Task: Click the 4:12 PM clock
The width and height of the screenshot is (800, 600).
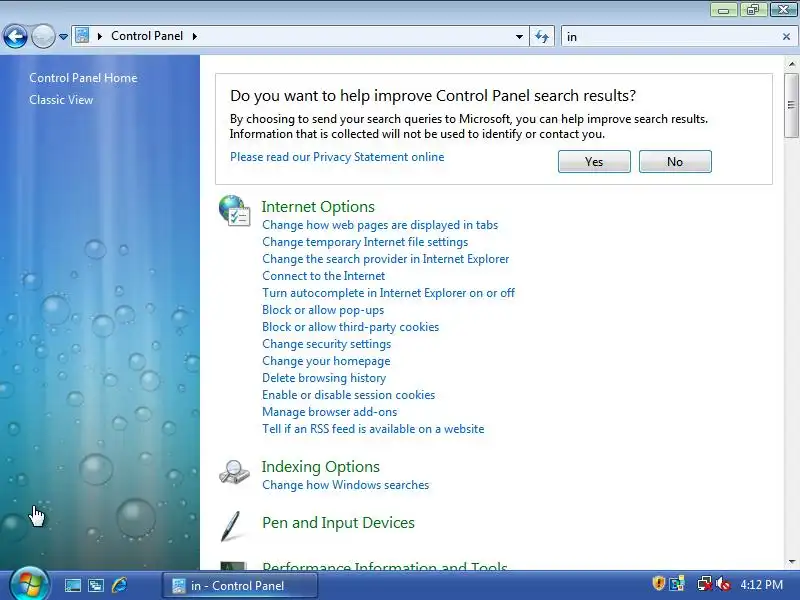Action: (761, 585)
